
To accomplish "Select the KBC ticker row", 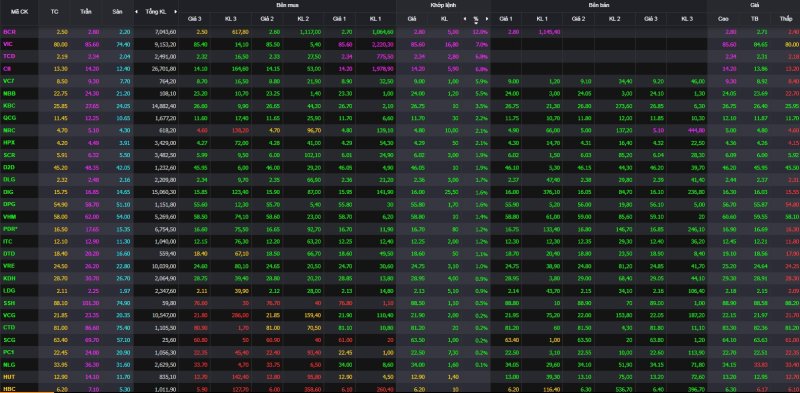I will (400, 106).
